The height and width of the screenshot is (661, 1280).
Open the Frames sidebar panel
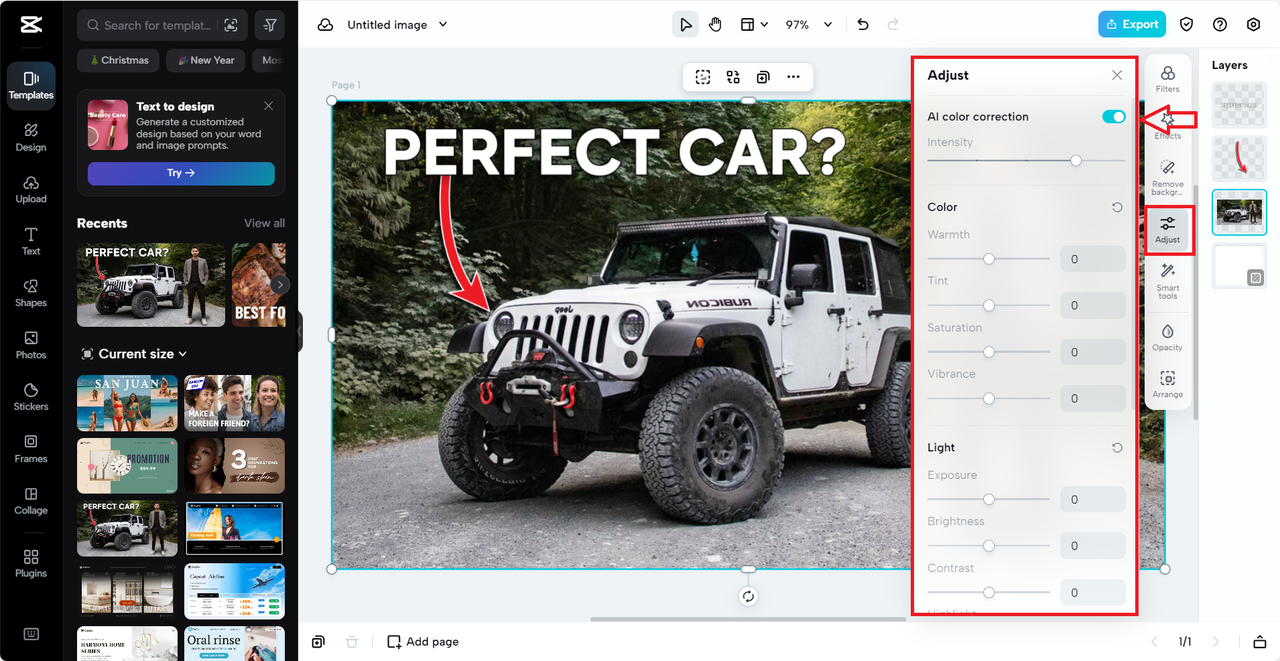click(x=31, y=449)
